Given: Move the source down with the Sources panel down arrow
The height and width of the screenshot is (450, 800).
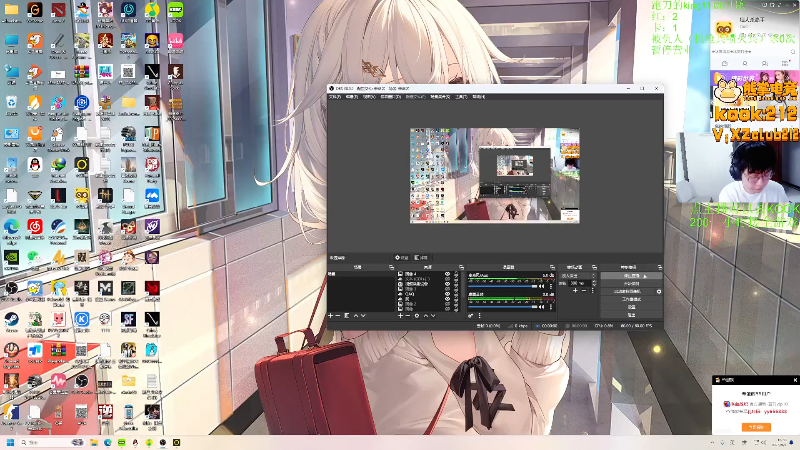Looking at the screenshot, I should [x=433, y=316].
